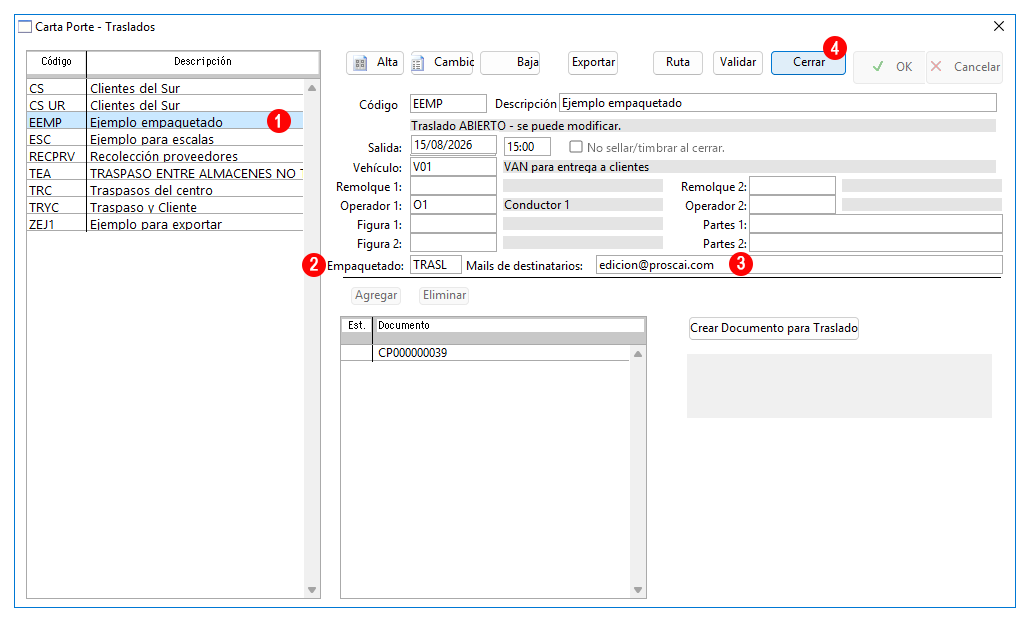Select the EEMP Ejemplo empaquetado row
This screenshot has width=1032, height=619.
tap(165, 122)
